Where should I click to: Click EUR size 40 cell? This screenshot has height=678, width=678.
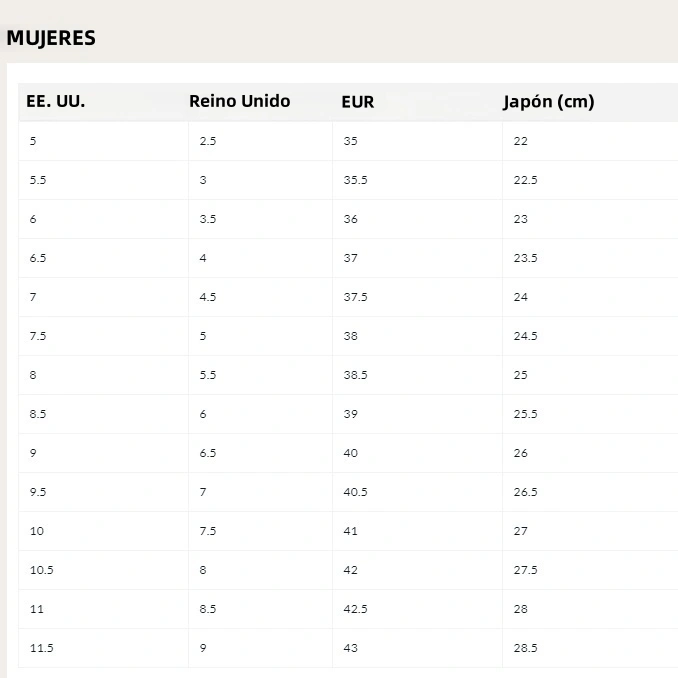[350, 453]
